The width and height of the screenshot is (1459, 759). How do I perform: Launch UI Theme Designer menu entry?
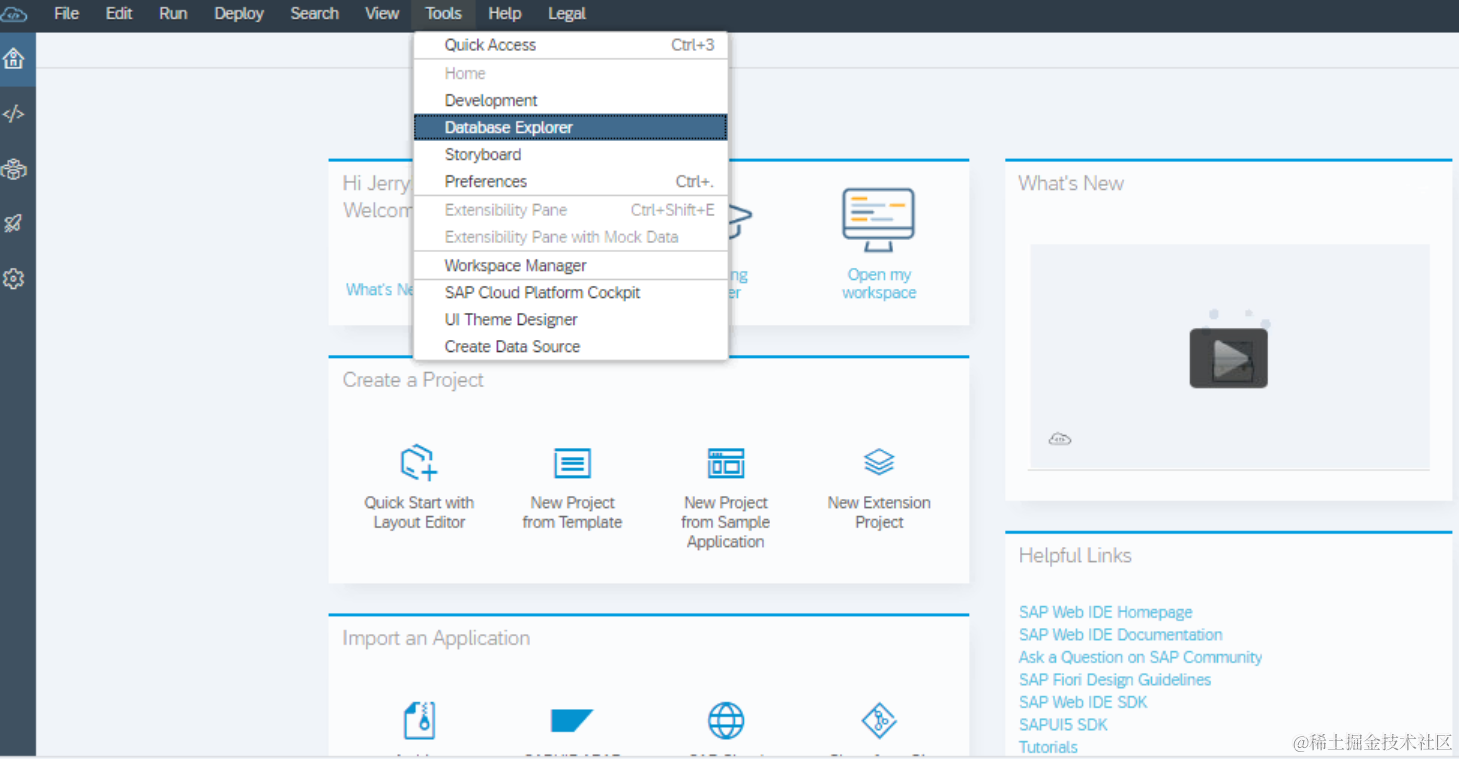570,319
